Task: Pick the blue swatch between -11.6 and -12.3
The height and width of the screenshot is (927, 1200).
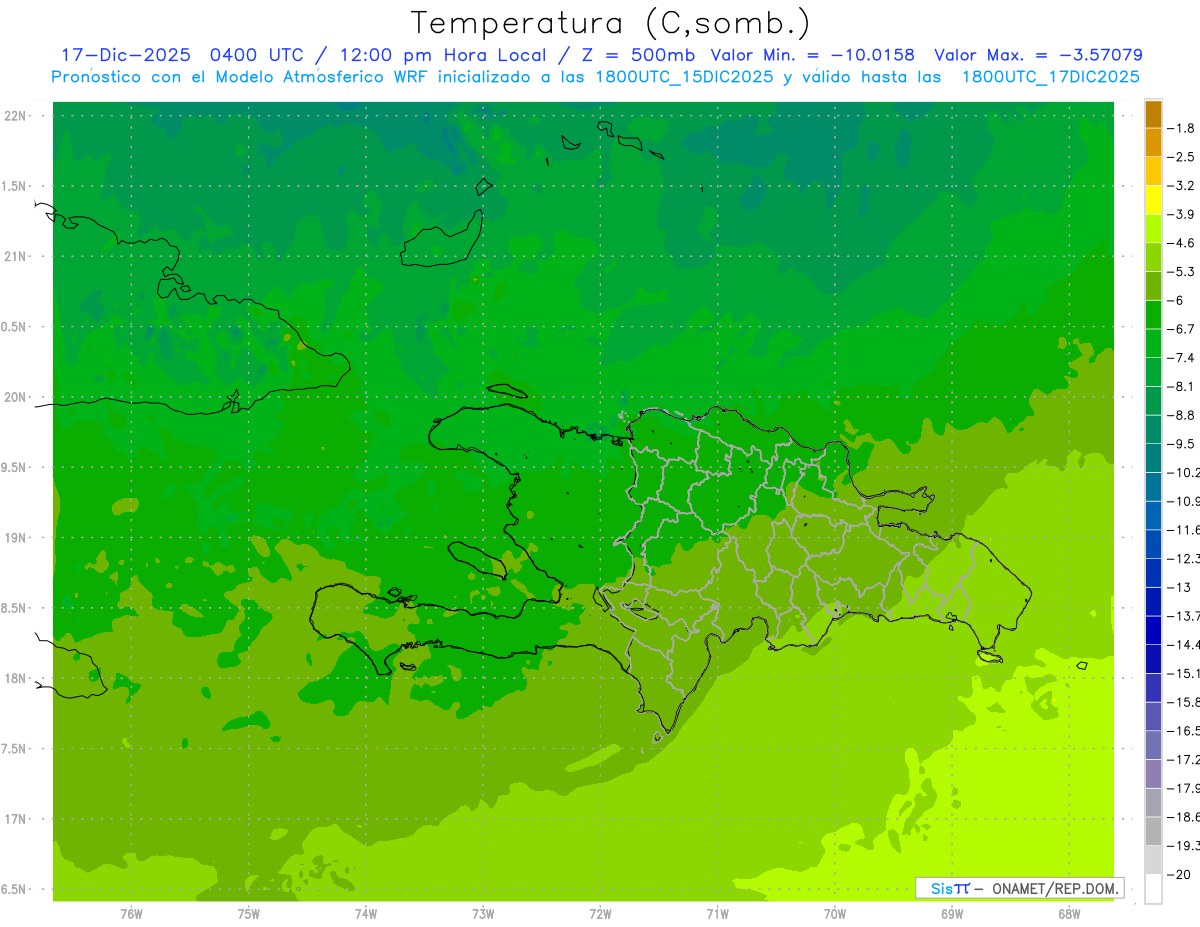Action: tap(1153, 544)
